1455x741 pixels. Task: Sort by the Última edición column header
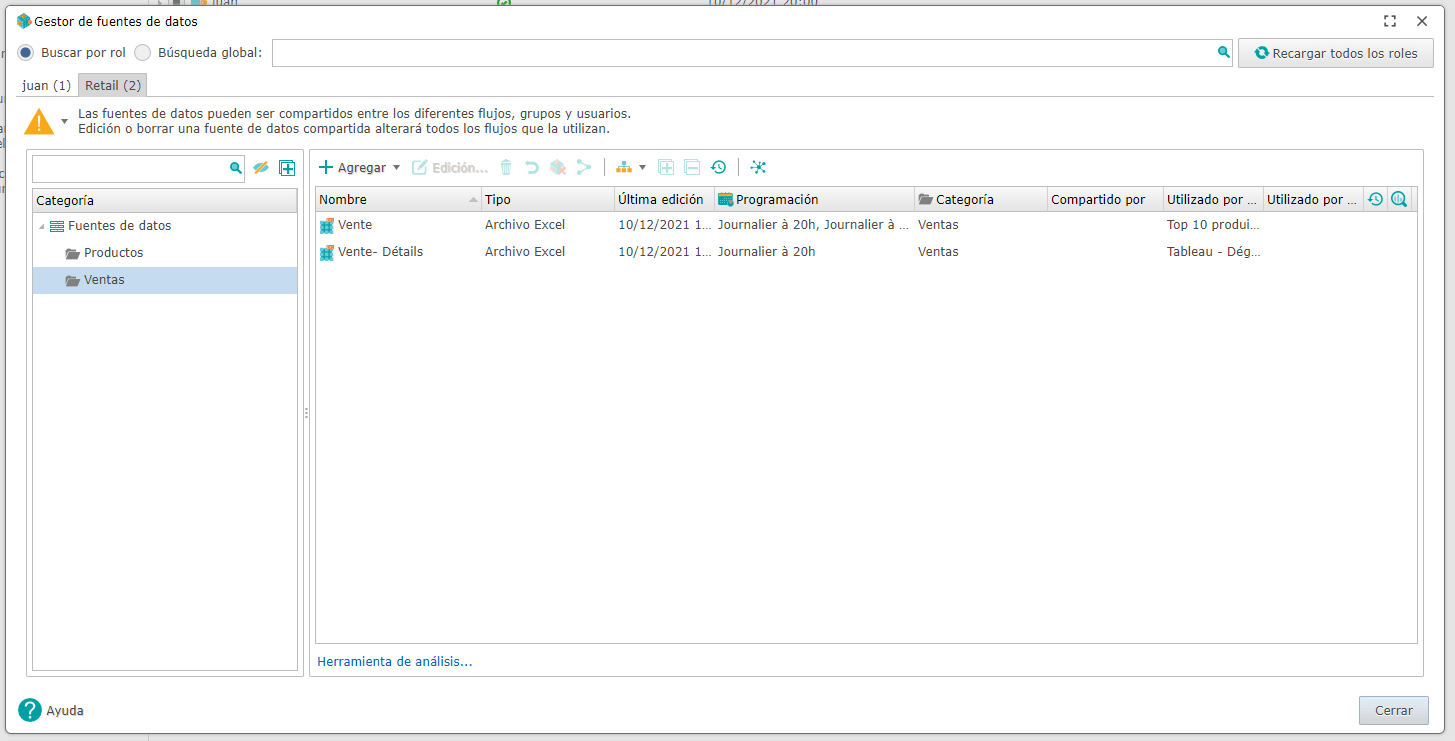click(x=664, y=199)
